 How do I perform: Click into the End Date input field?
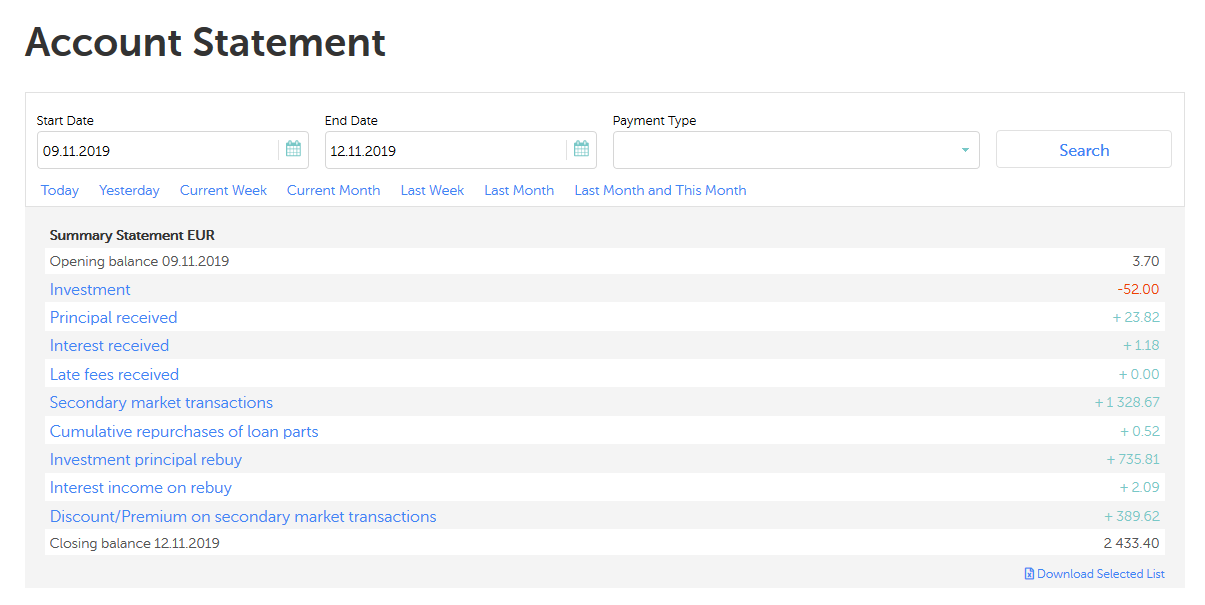coord(443,151)
